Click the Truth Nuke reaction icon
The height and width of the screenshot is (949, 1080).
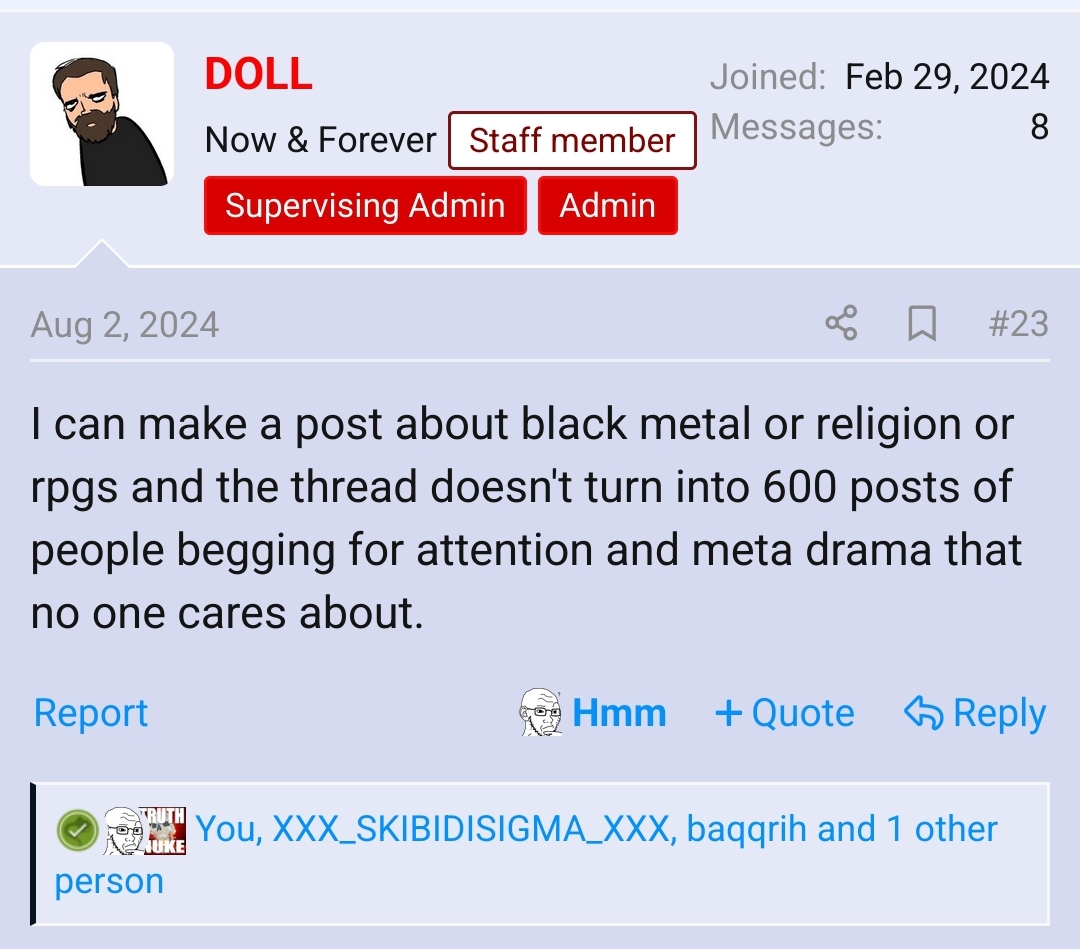click(164, 831)
